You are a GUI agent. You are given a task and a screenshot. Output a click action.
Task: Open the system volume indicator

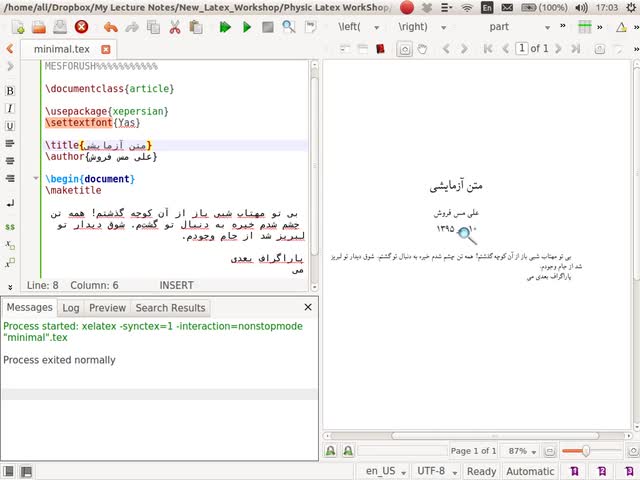click(x=581, y=7)
